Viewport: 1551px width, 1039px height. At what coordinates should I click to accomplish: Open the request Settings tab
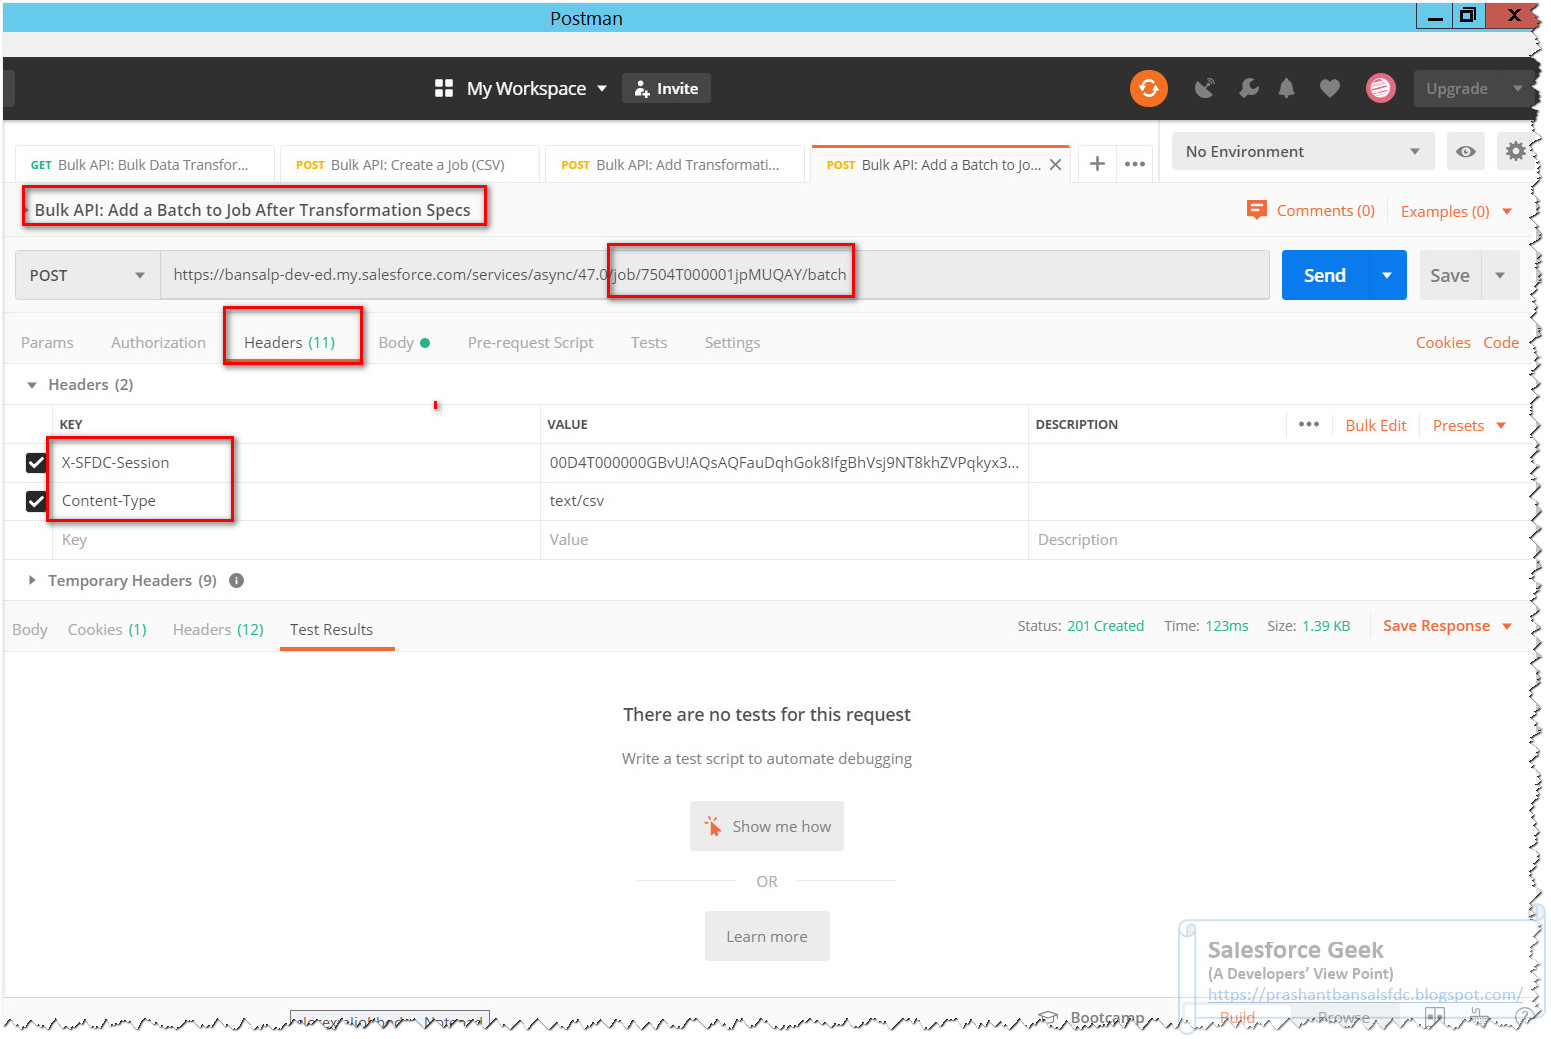[x=732, y=342]
